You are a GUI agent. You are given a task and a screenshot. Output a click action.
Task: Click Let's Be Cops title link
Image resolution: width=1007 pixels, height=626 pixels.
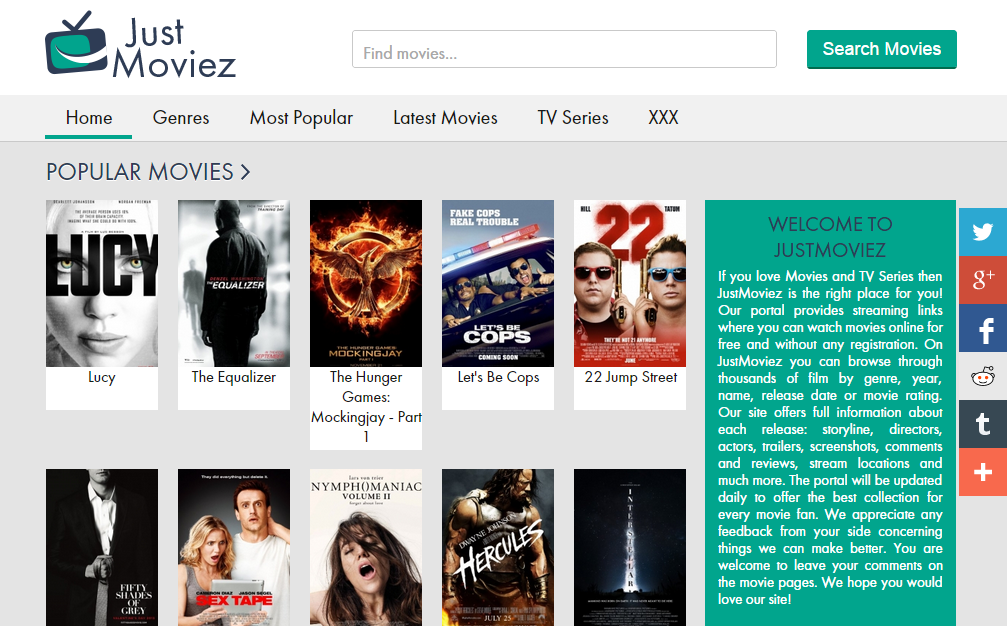[498, 378]
